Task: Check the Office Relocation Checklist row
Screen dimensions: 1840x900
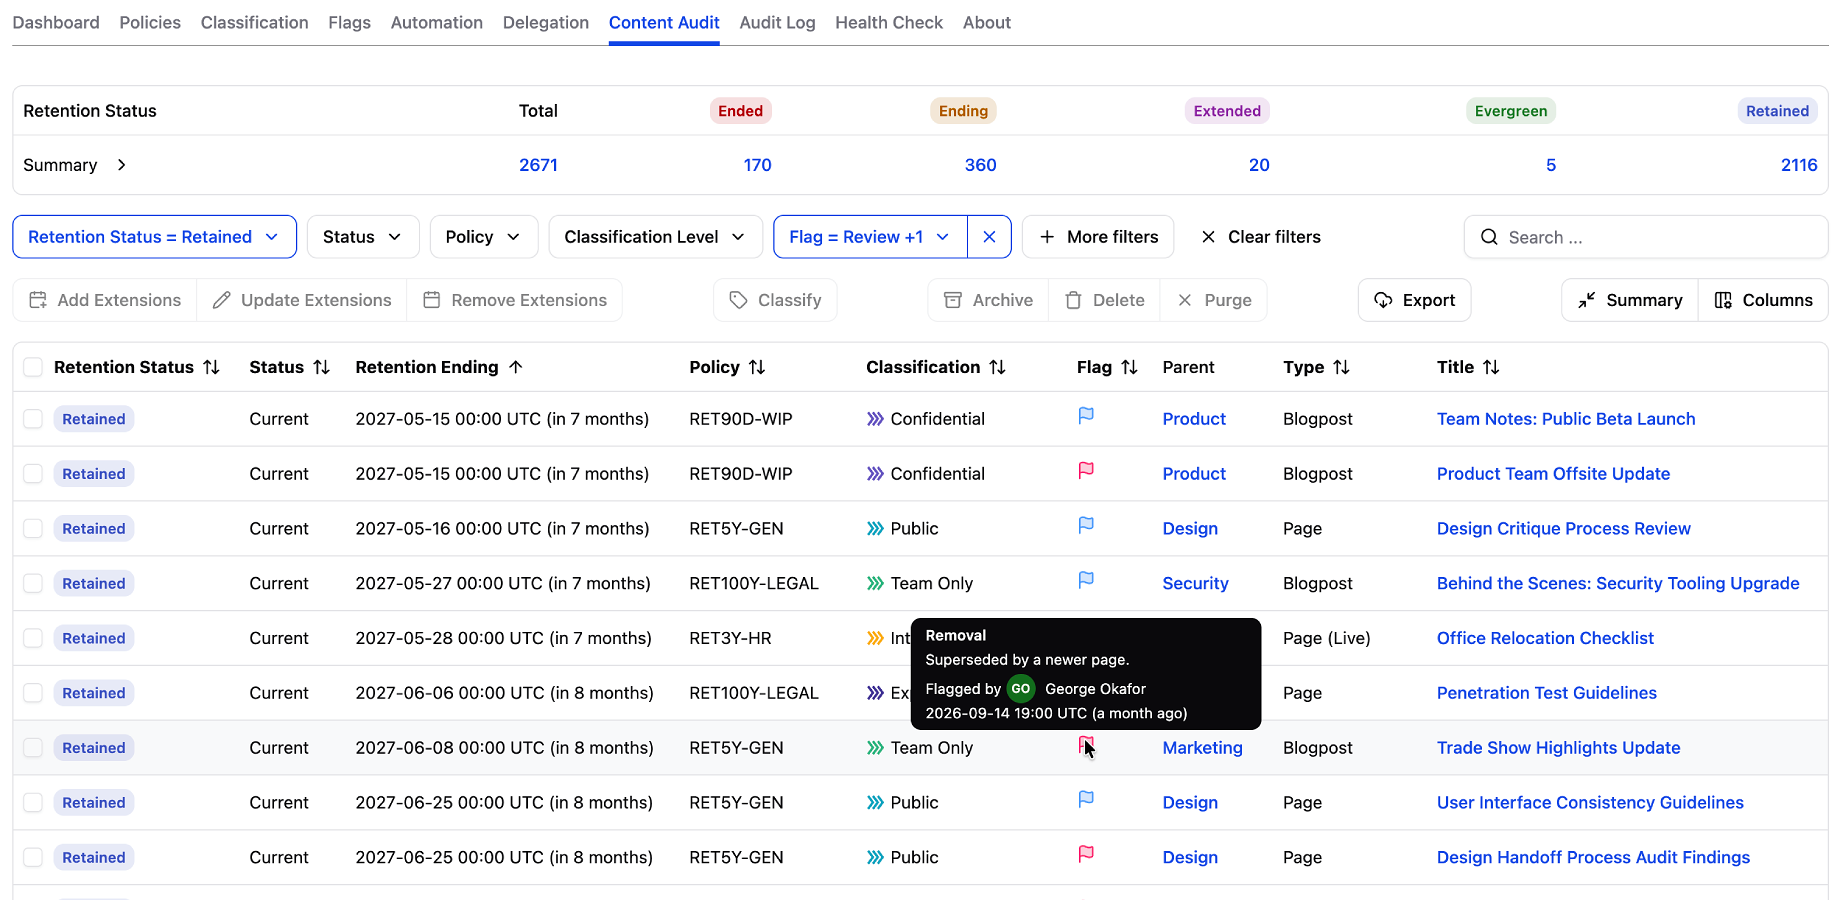Action: click(33, 638)
